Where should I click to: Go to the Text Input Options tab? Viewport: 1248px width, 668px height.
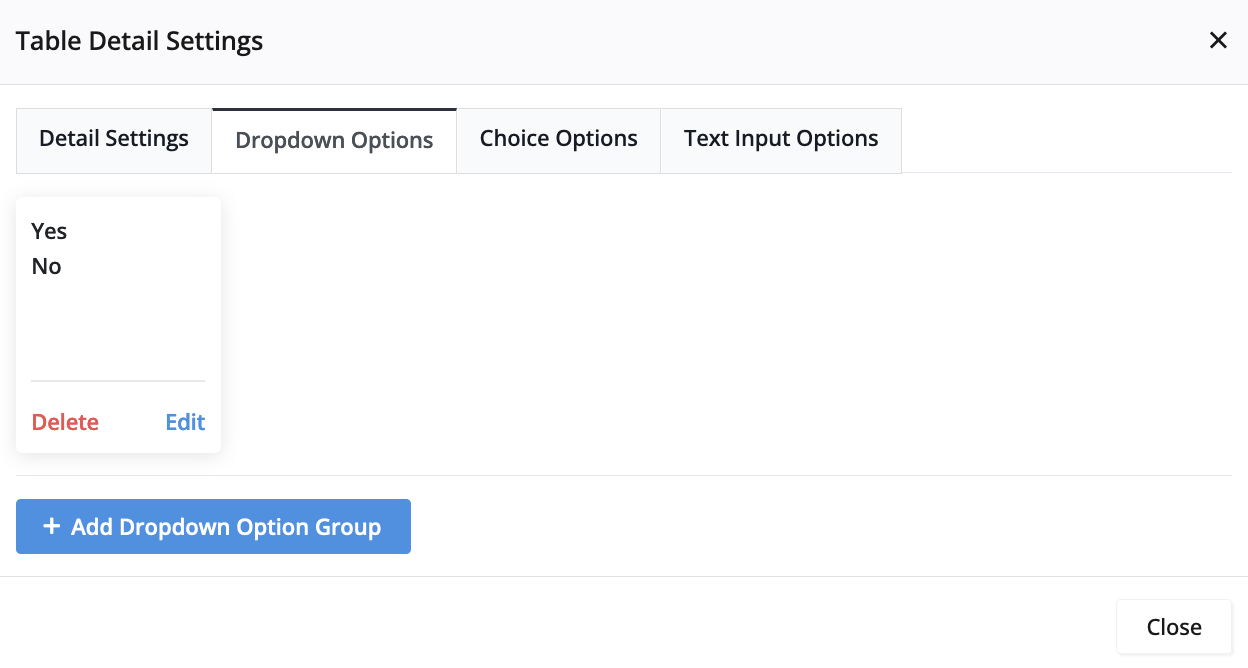click(x=781, y=139)
